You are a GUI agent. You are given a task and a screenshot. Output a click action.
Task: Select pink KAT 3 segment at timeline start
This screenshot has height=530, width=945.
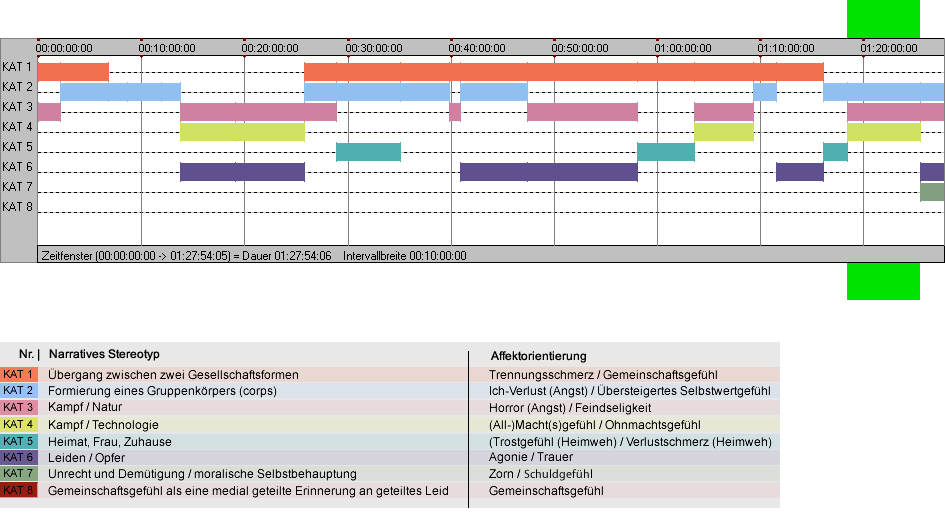point(49,112)
